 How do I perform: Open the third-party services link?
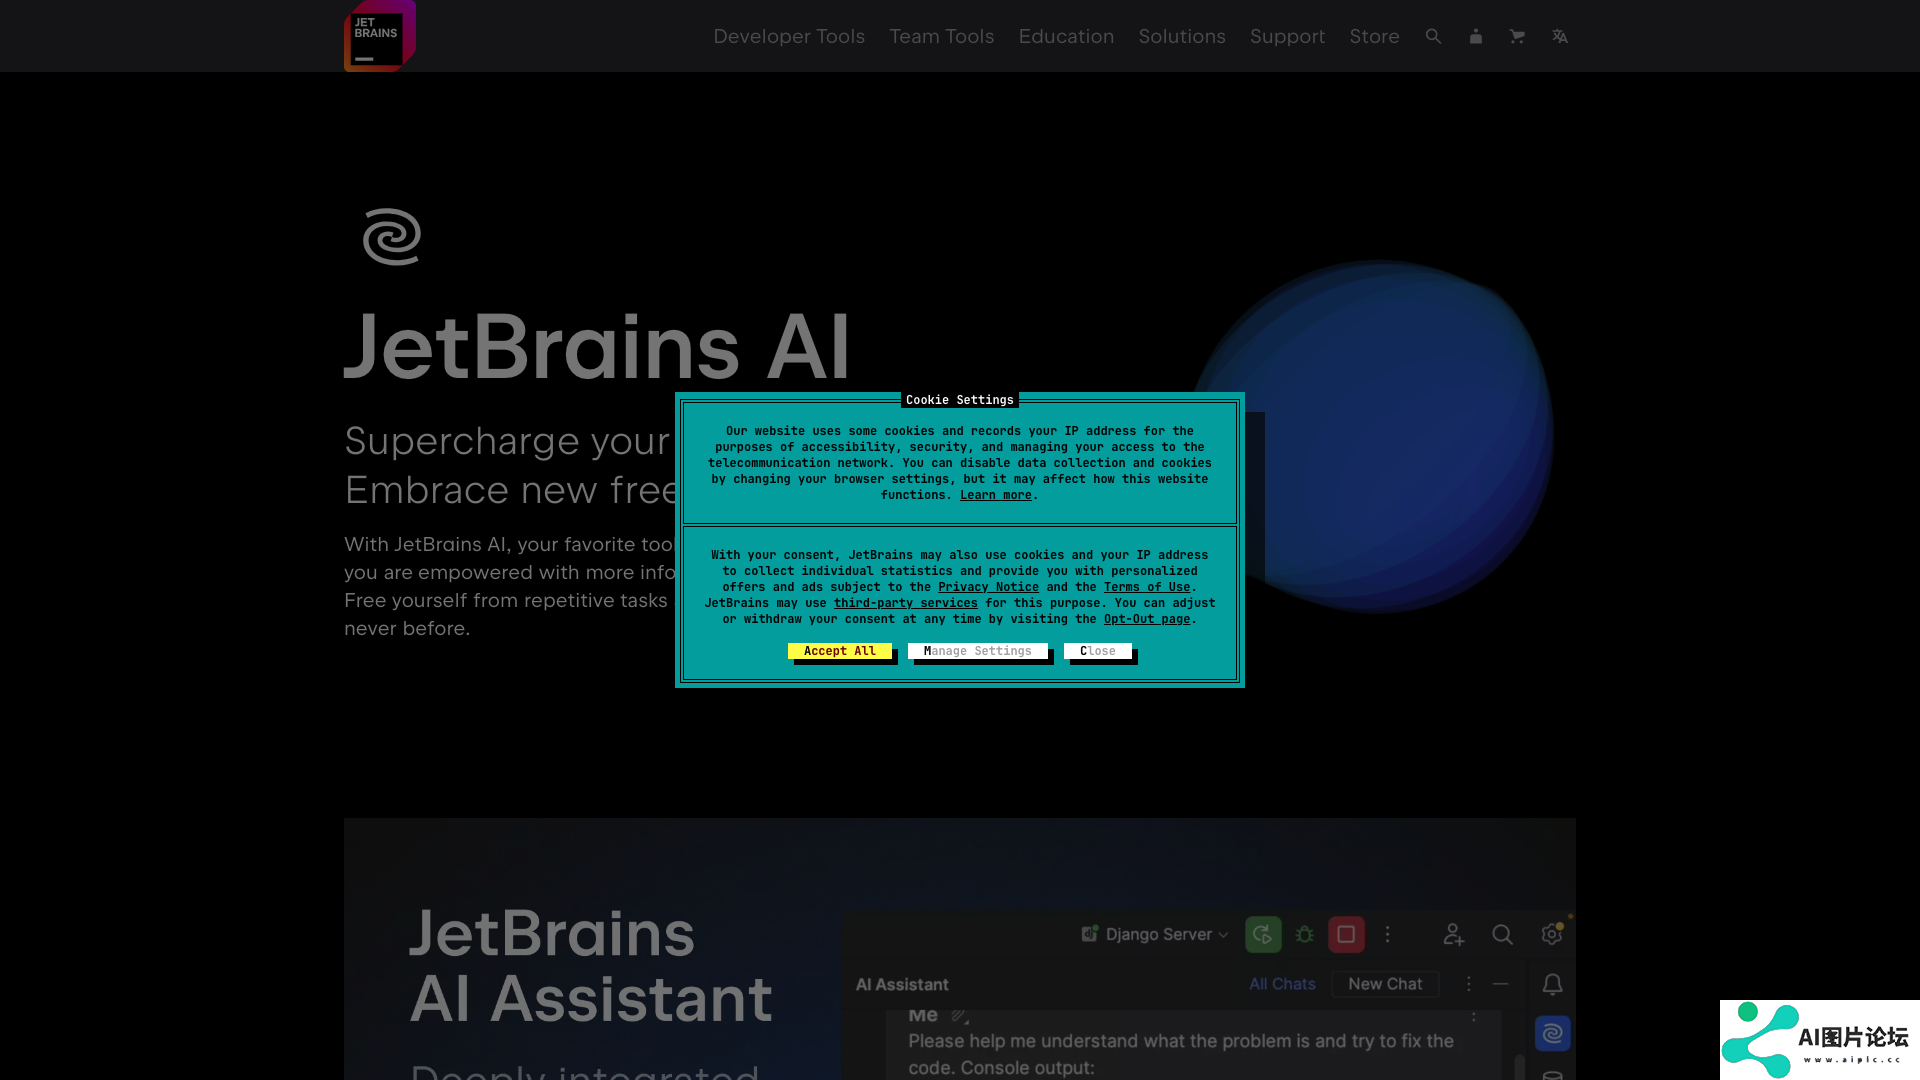(x=906, y=603)
